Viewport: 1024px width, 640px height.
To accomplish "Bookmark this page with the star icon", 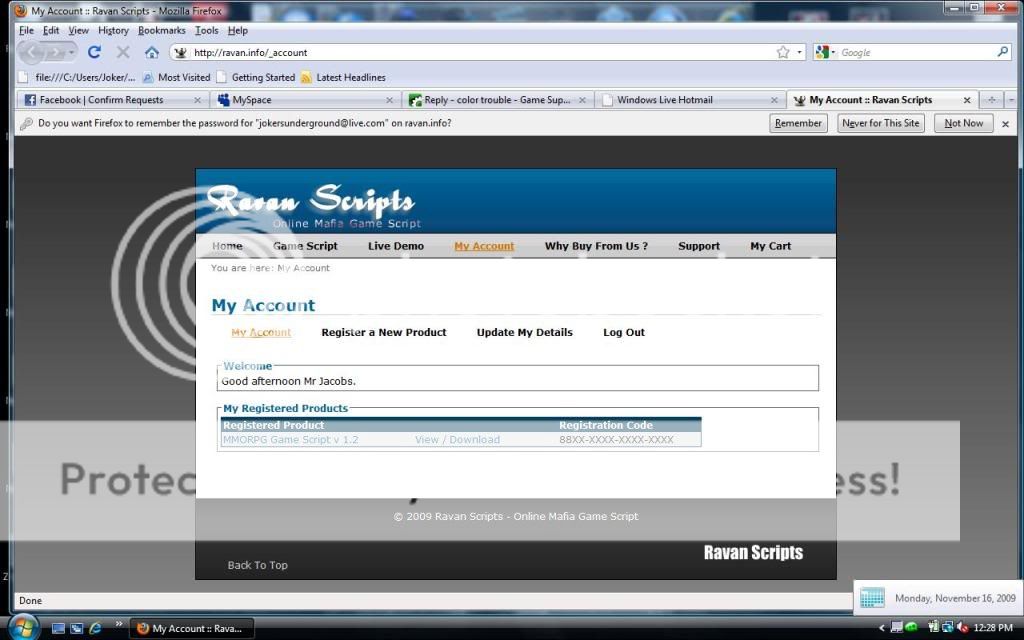I will [783, 52].
